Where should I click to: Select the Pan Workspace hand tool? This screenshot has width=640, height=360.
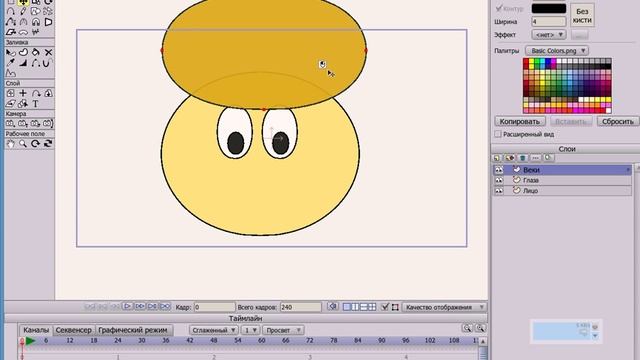point(11,144)
